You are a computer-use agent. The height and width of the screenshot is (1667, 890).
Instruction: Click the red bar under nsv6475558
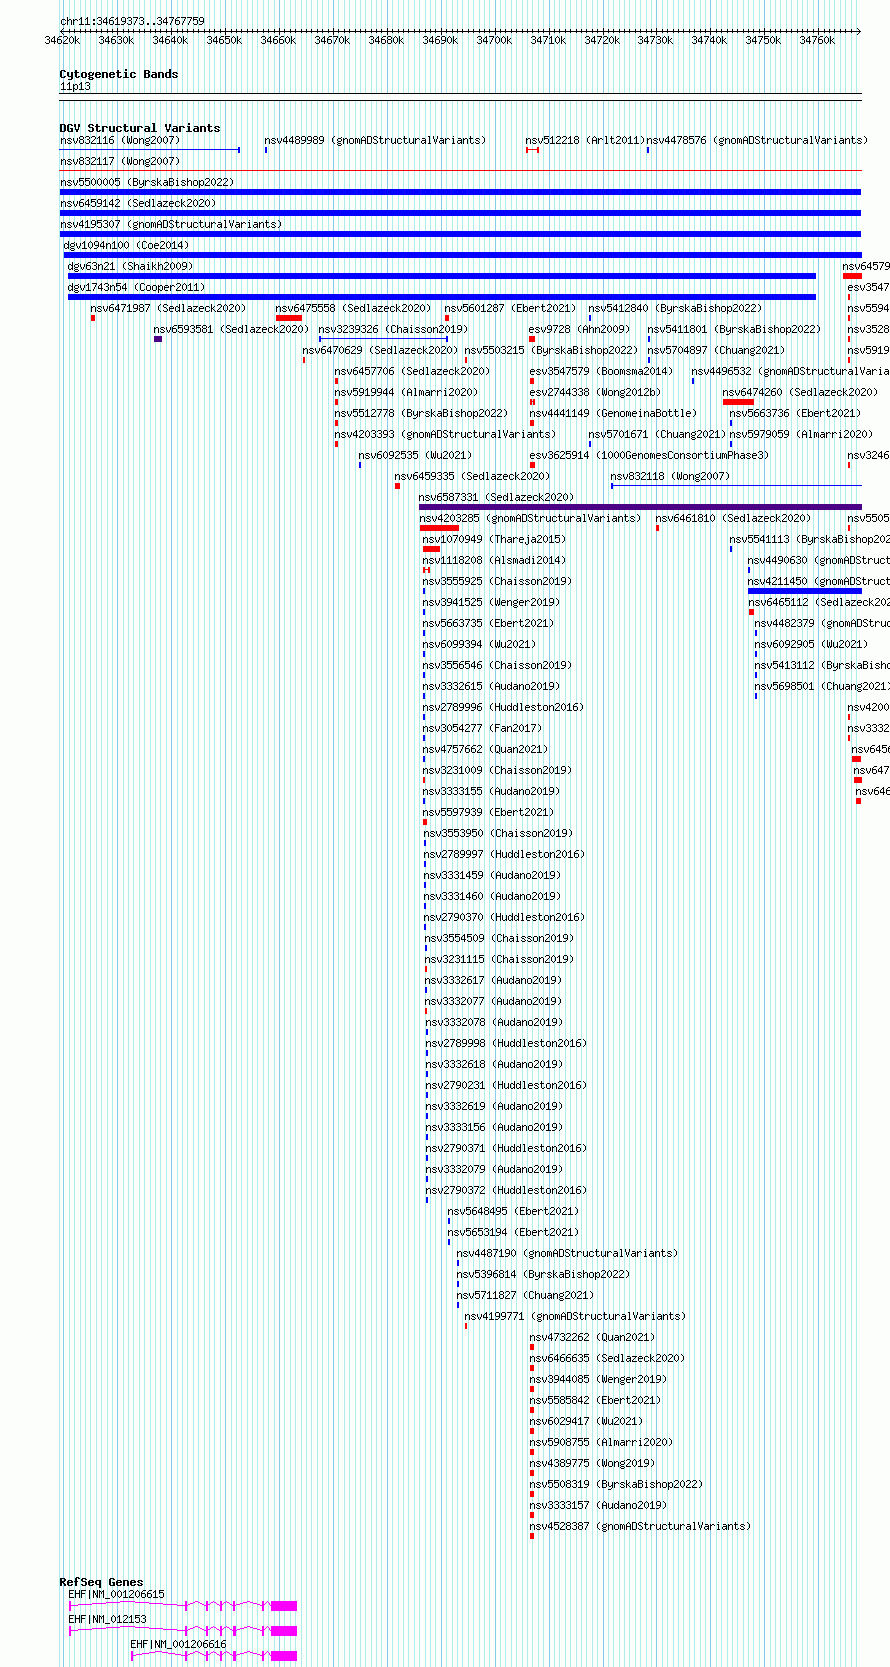point(289,318)
